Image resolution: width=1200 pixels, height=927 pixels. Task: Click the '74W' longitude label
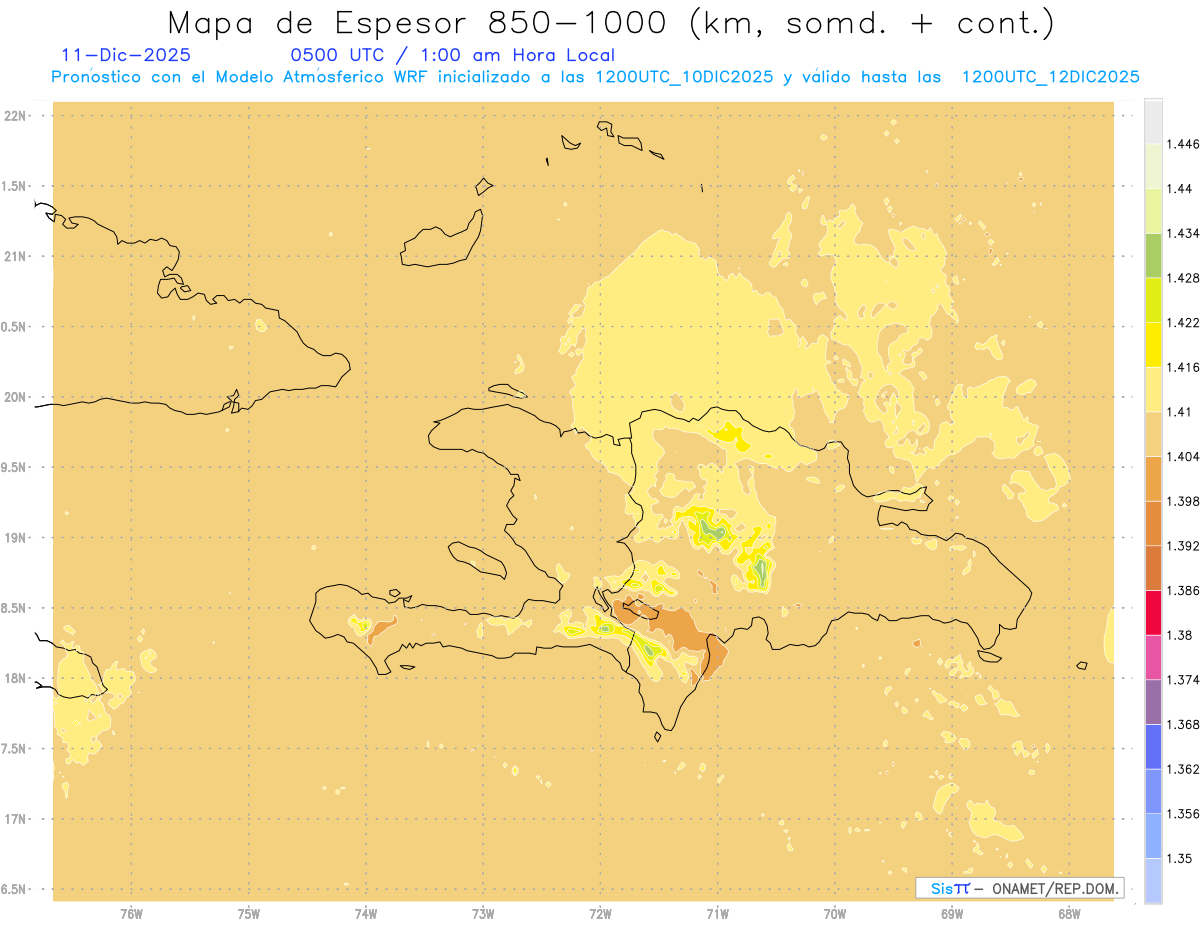point(366,914)
